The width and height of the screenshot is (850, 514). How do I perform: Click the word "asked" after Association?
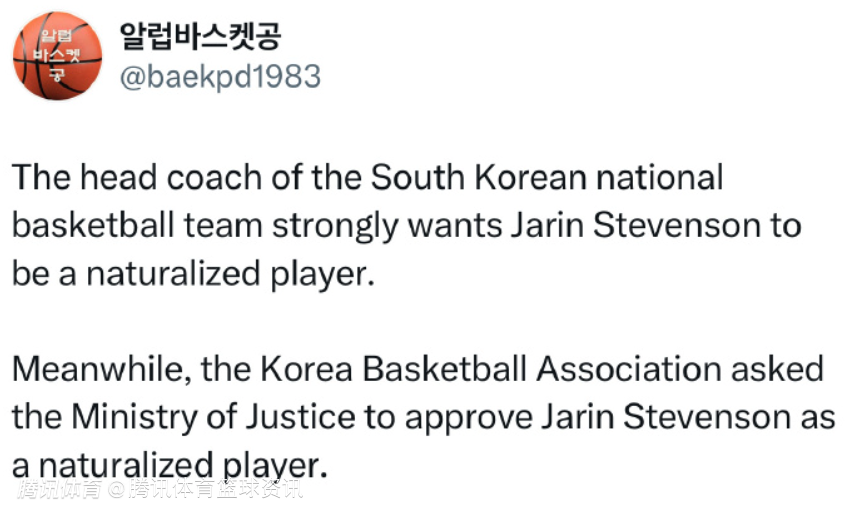coord(777,369)
